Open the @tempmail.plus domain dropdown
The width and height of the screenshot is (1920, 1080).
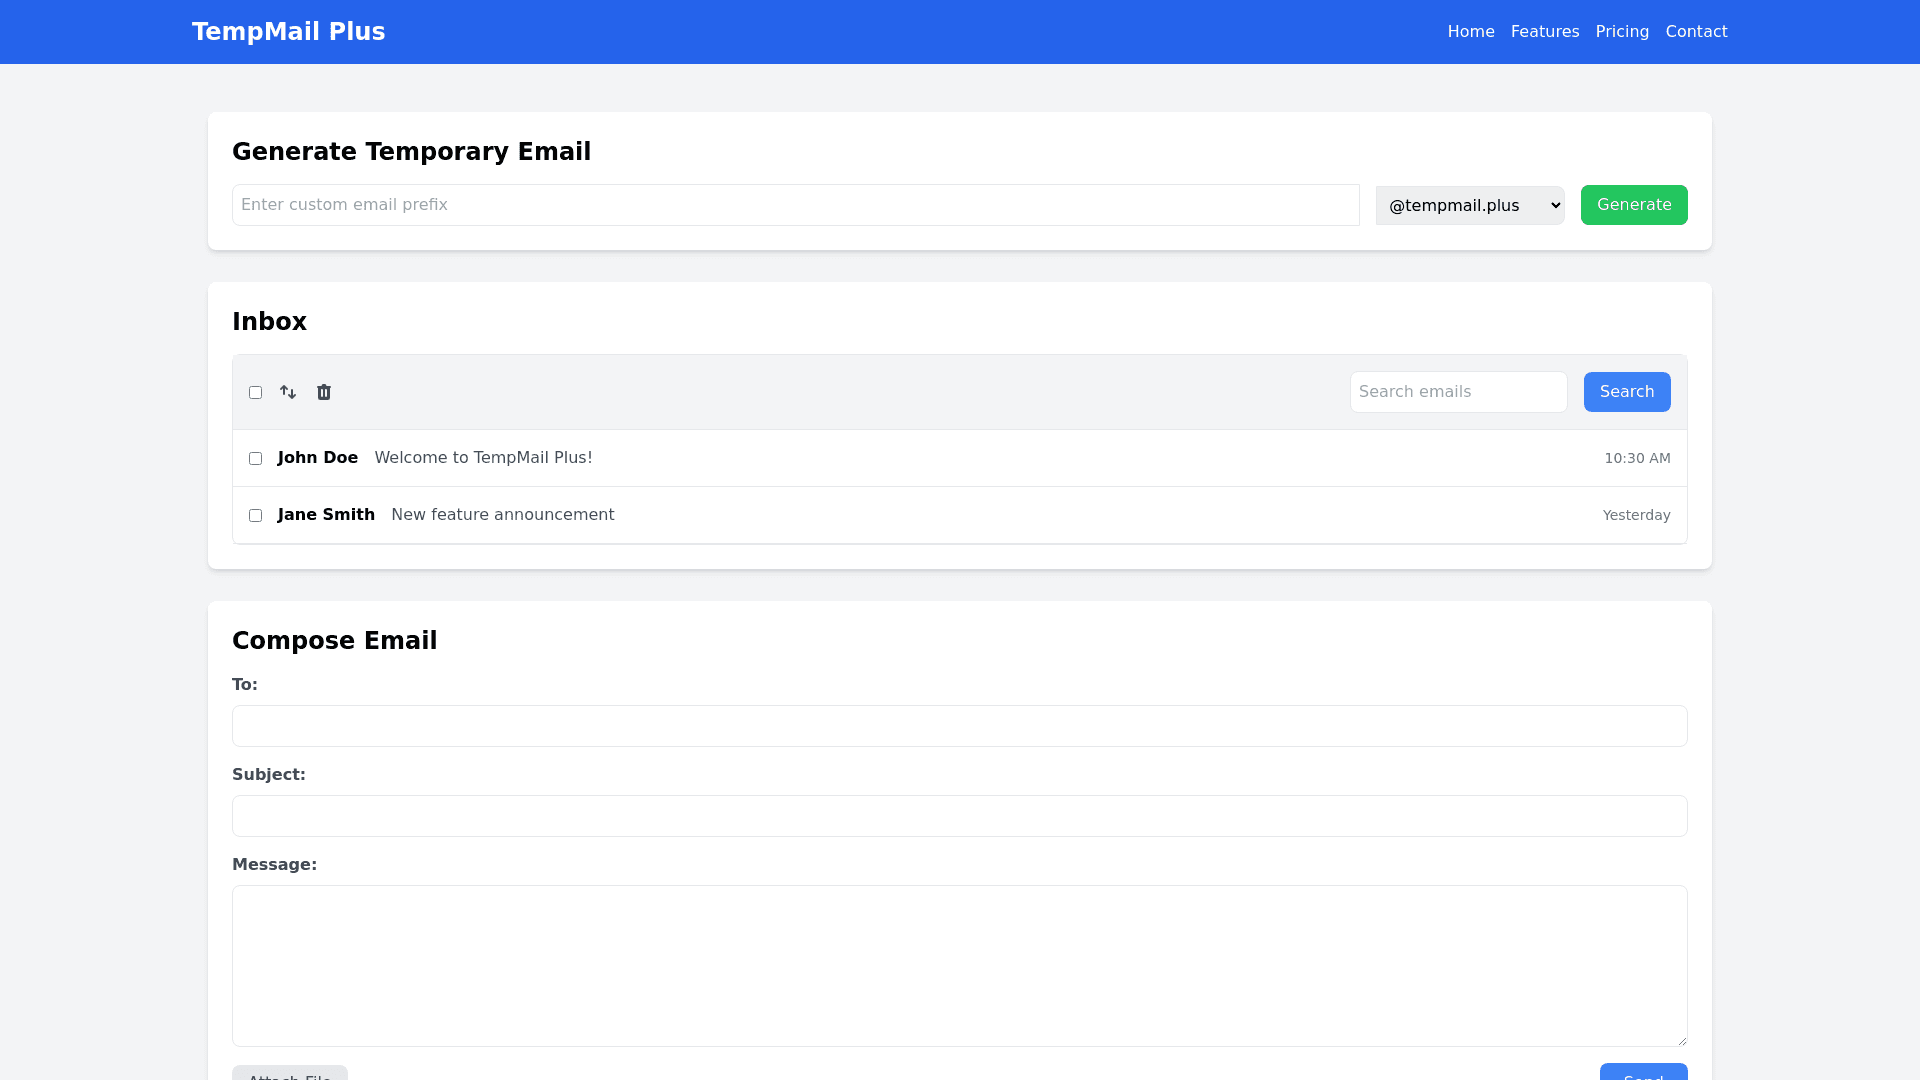tap(1469, 205)
